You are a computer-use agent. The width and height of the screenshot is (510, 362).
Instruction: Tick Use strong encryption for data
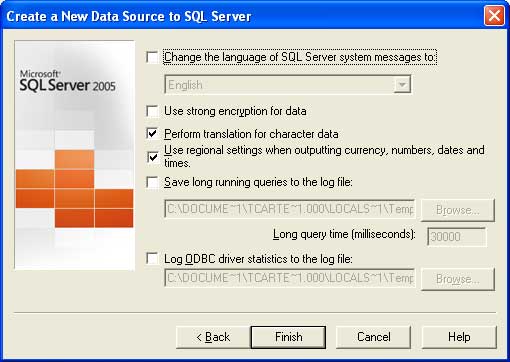152,111
